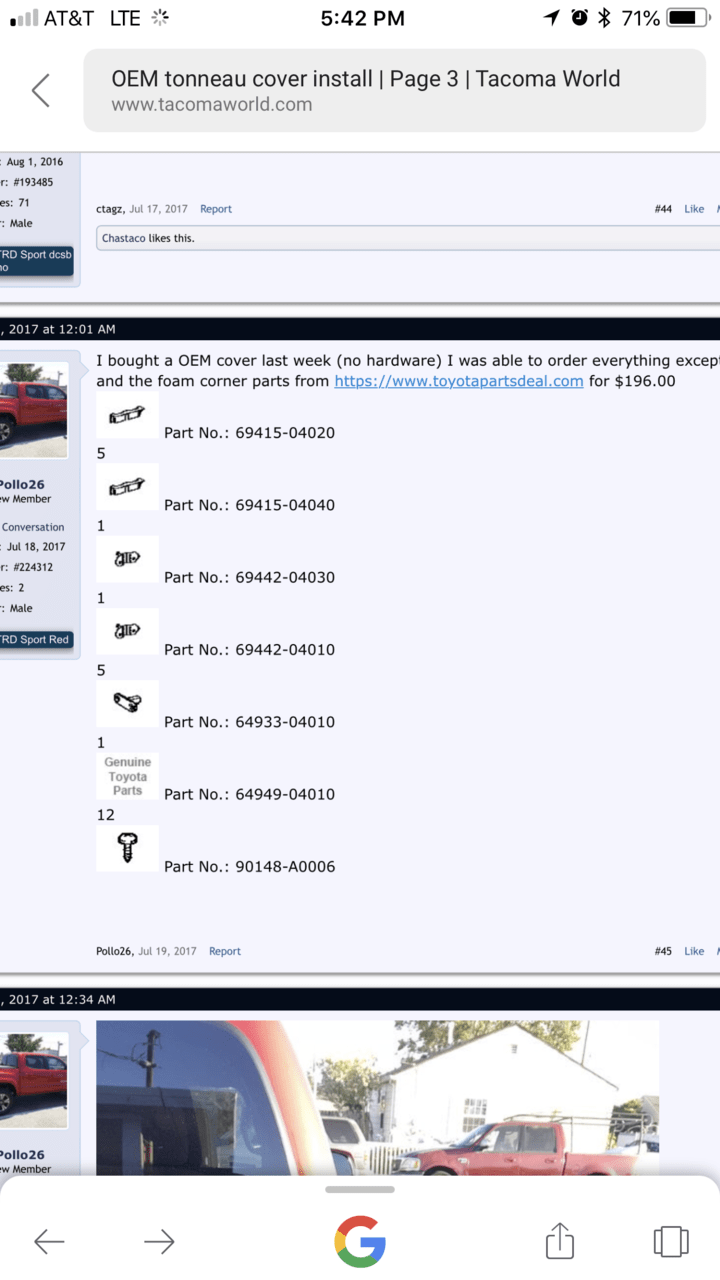Tap the Bluetooth icon in status bar
The image size is (720, 1280).
(604, 18)
